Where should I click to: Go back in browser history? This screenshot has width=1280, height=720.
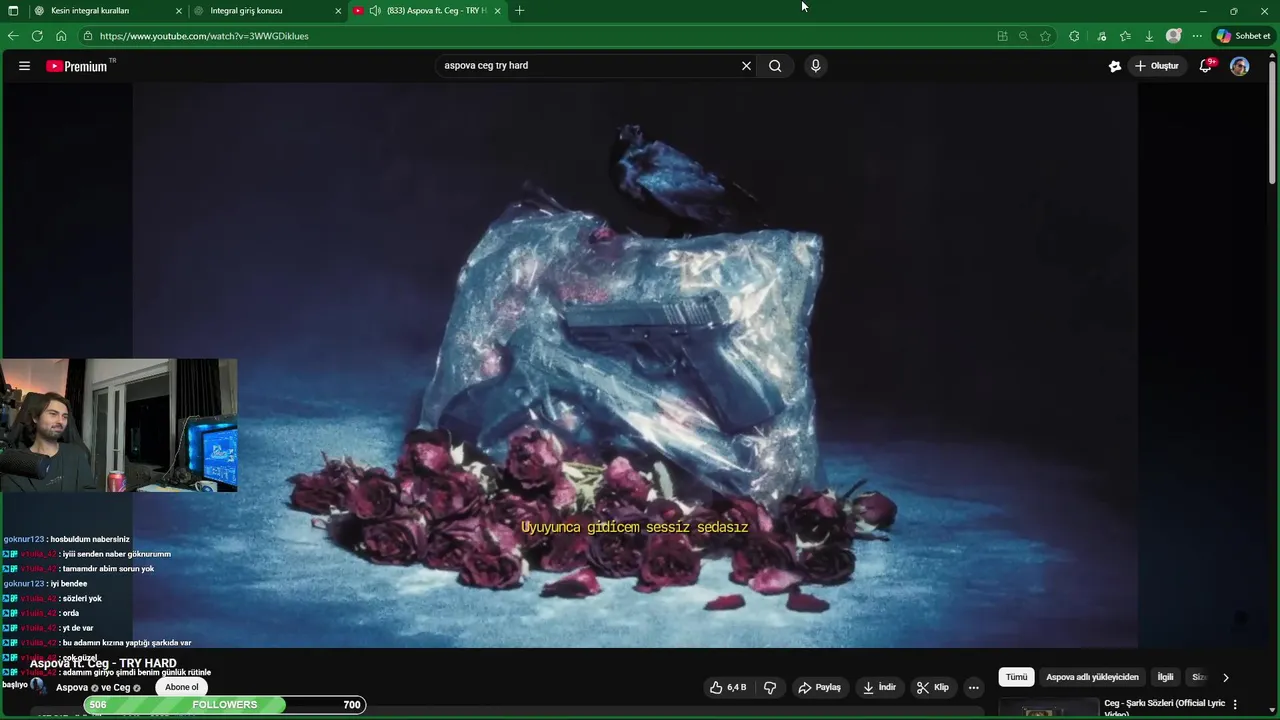[13, 36]
